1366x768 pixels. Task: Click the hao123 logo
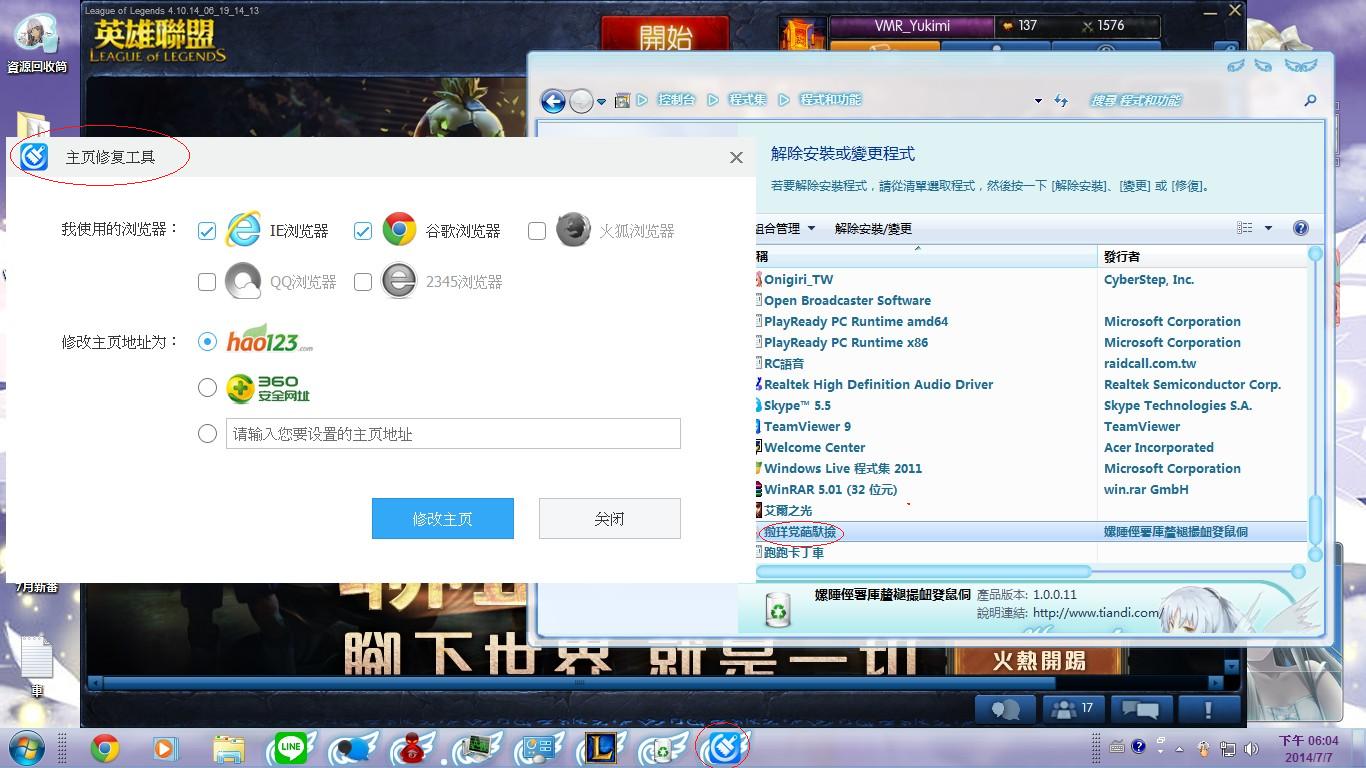coord(269,338)
